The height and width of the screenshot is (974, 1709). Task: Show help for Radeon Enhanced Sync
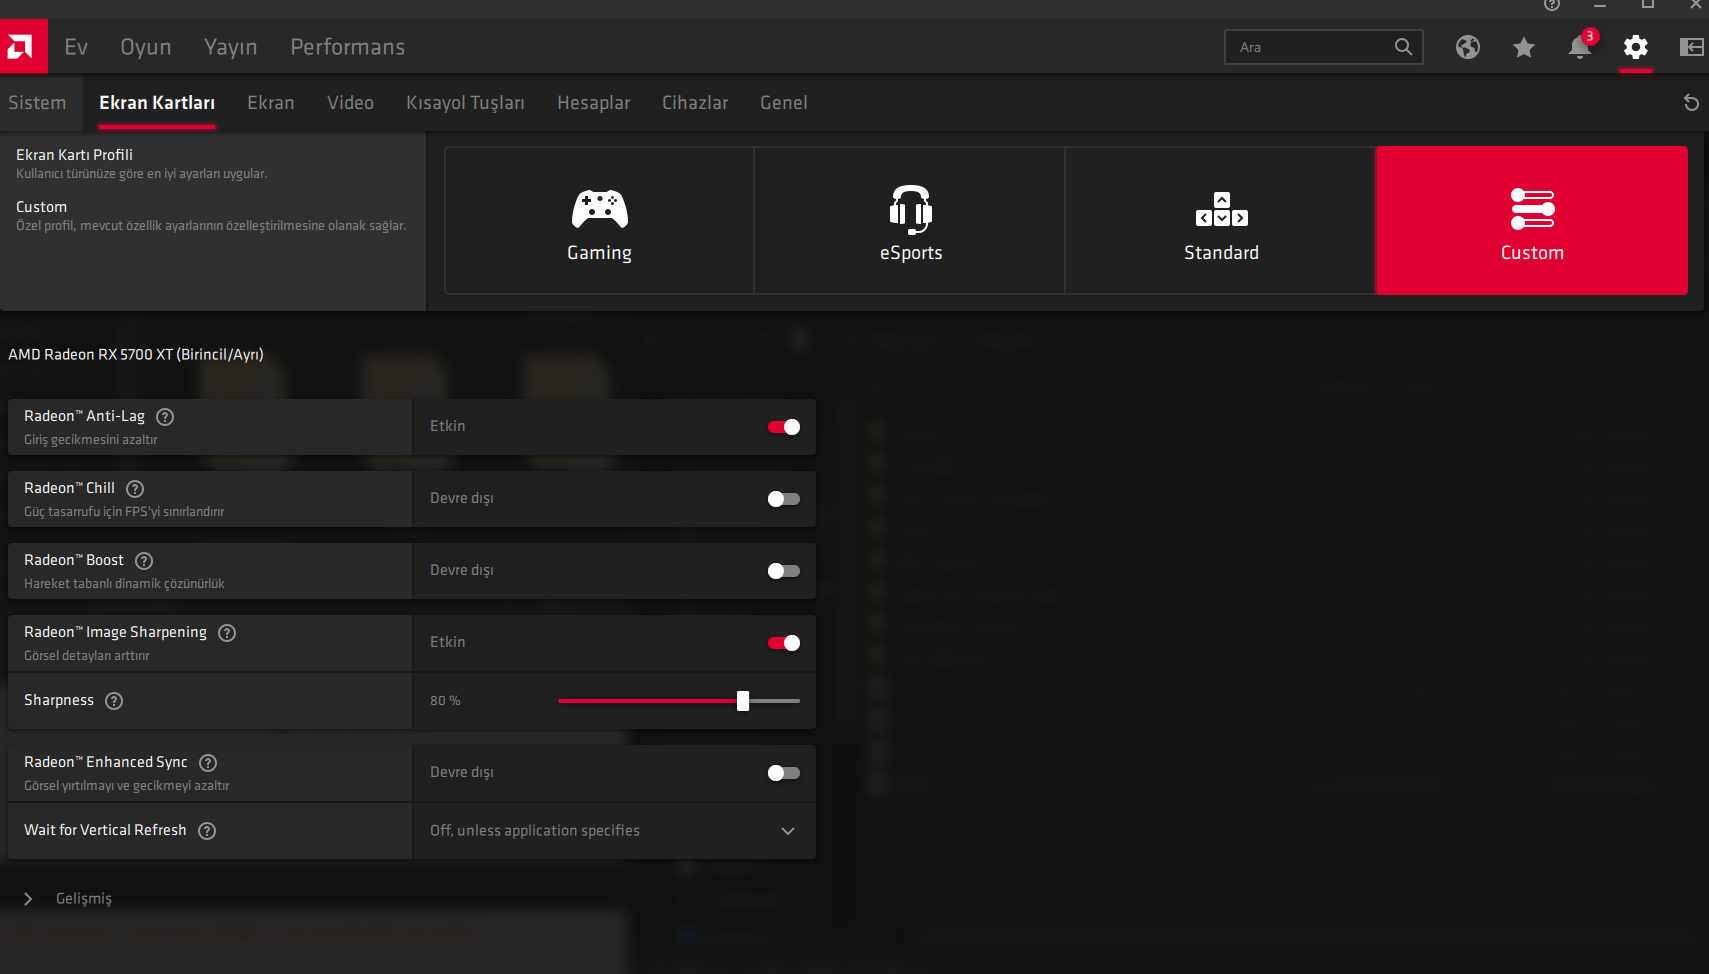pyautogui.click(x=208, y=763)
